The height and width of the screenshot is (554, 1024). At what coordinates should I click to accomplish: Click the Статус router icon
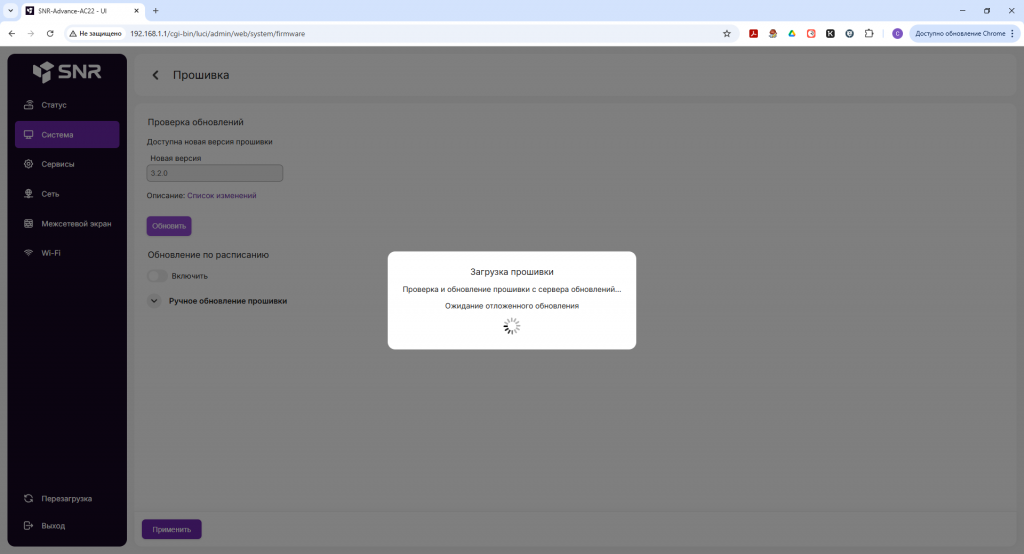(x=28, y=105)
